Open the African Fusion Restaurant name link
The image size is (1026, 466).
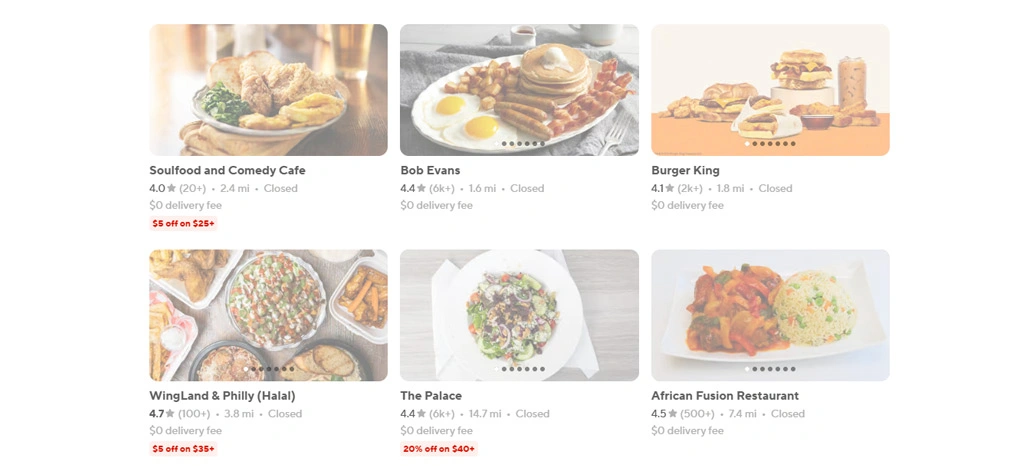tap(725, 396)
